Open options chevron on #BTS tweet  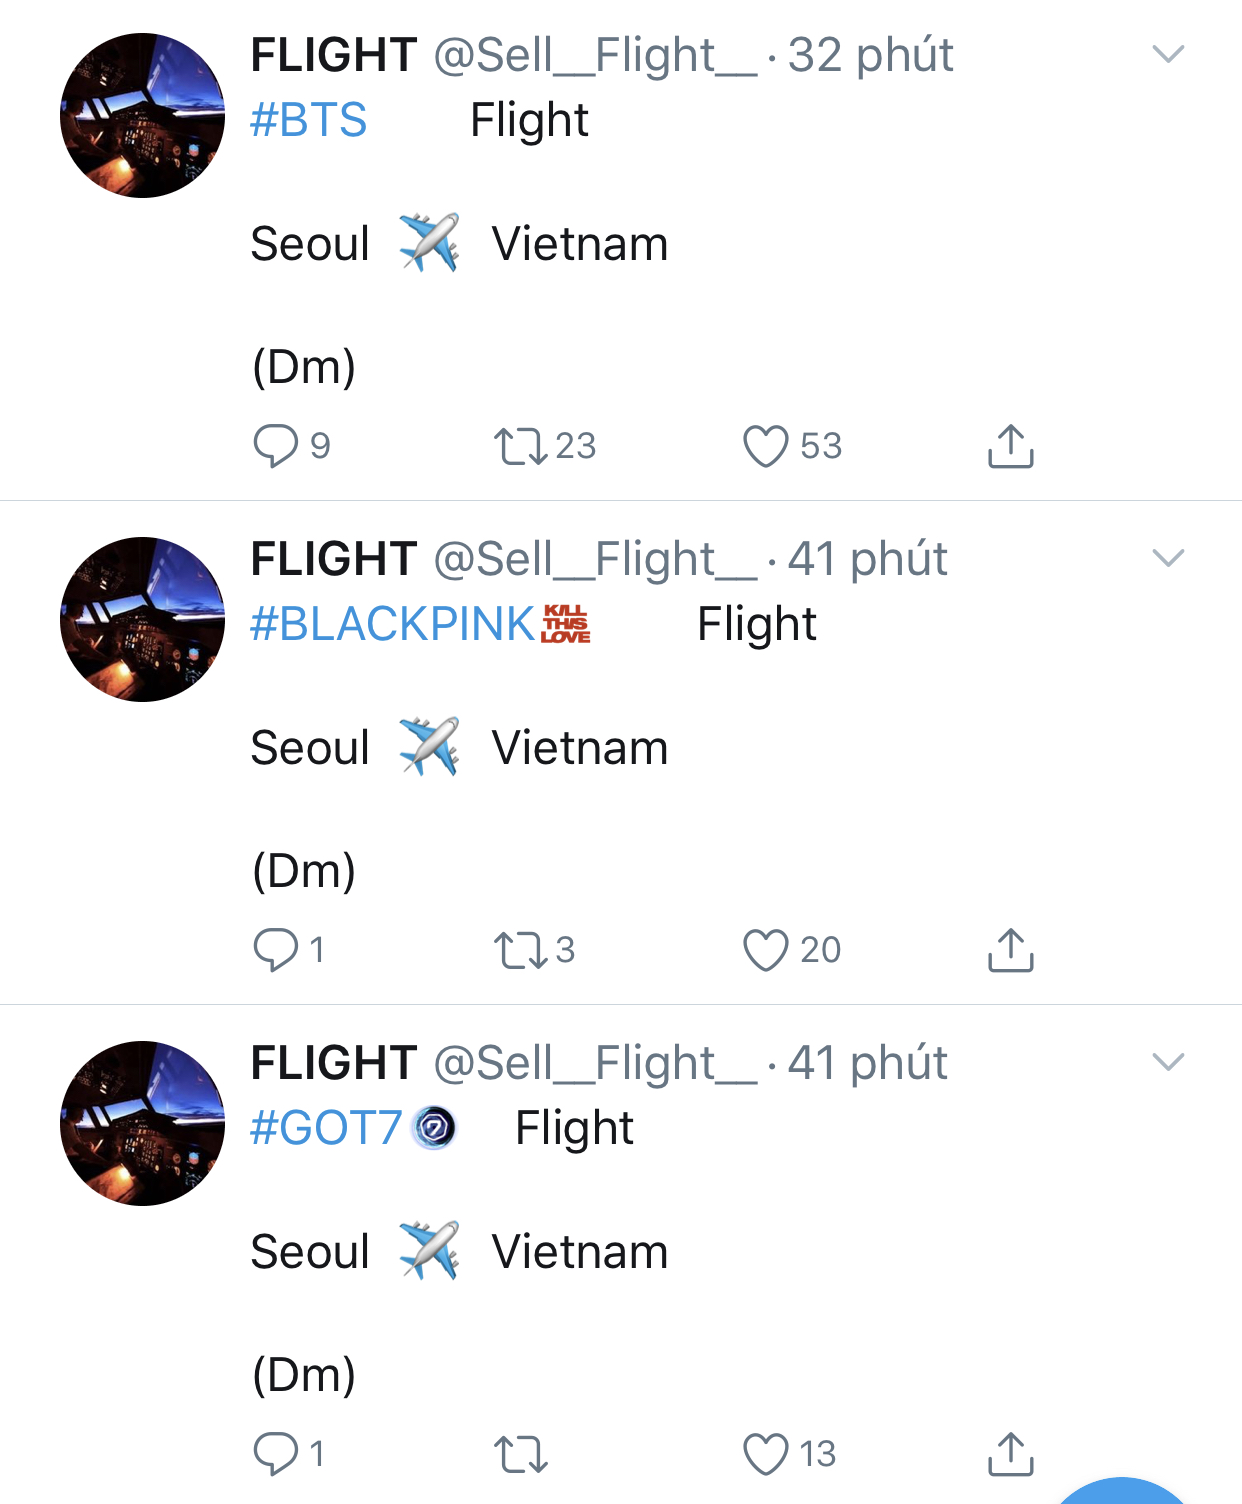(1168, 54)
